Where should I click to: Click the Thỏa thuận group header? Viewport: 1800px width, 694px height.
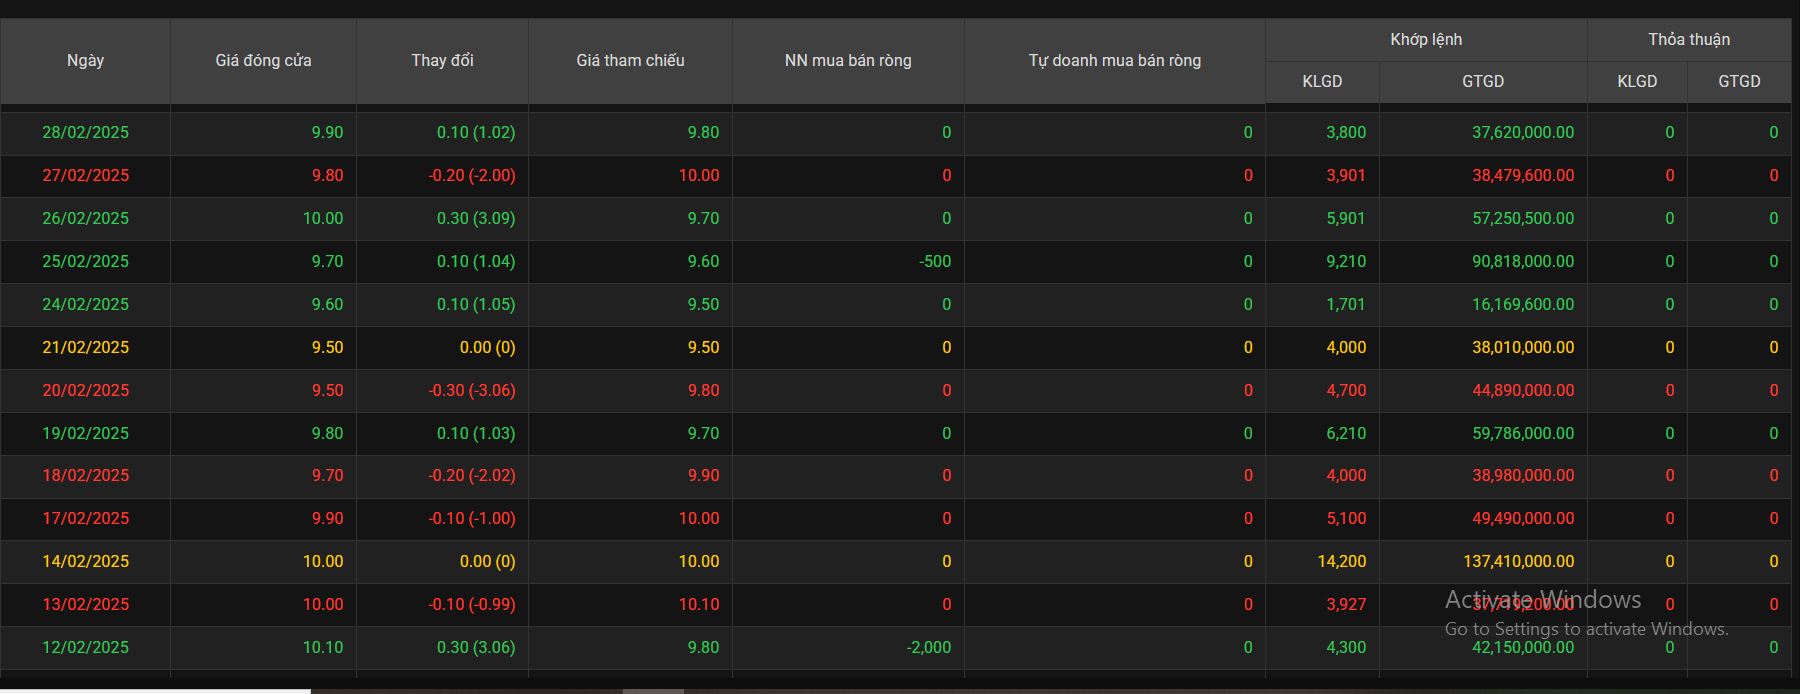click(x=1688, y=40)
